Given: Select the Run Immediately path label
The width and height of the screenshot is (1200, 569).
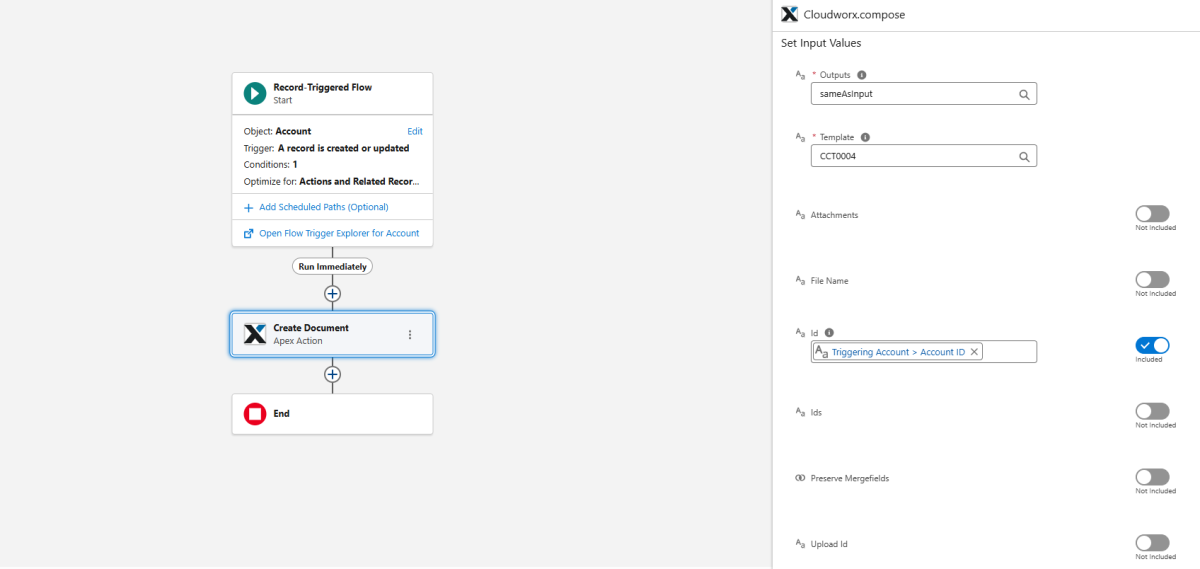Looking at the screenshot, I should click(332, 267).
